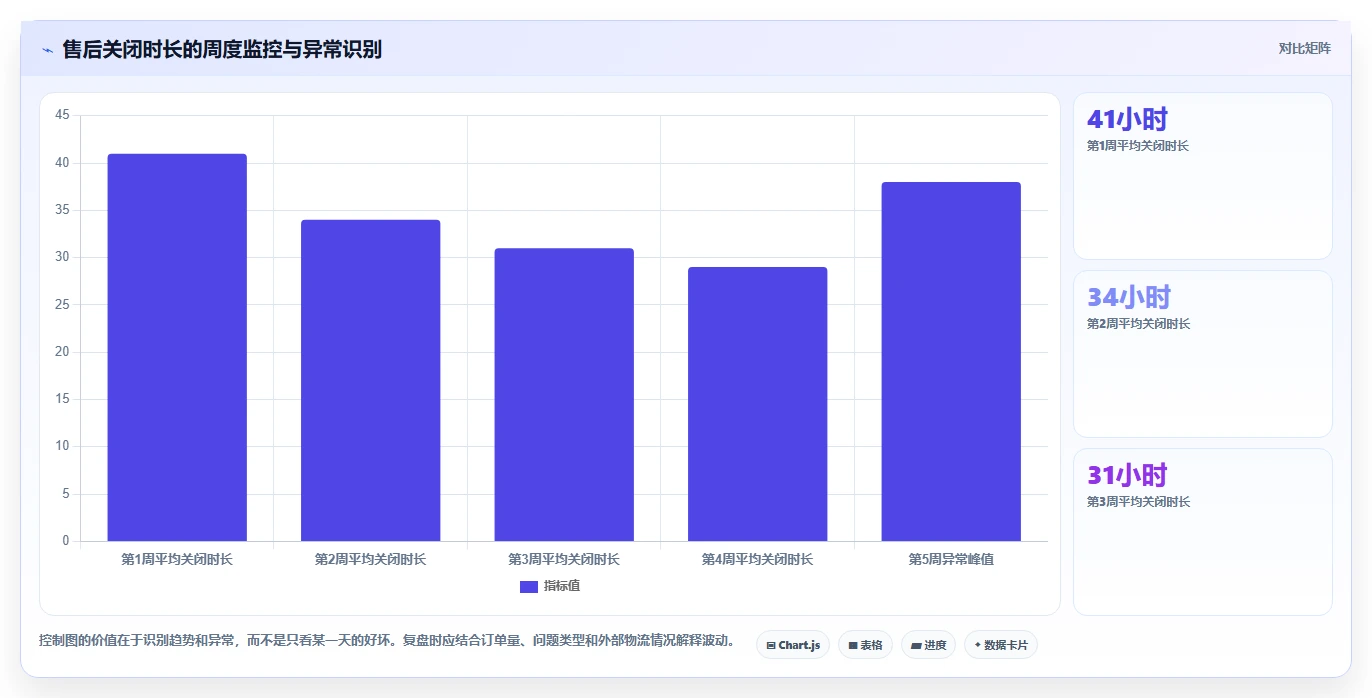Click the y-axis value 40
1372x698 pixels.
pyautogui.click(x=62, y=163)
